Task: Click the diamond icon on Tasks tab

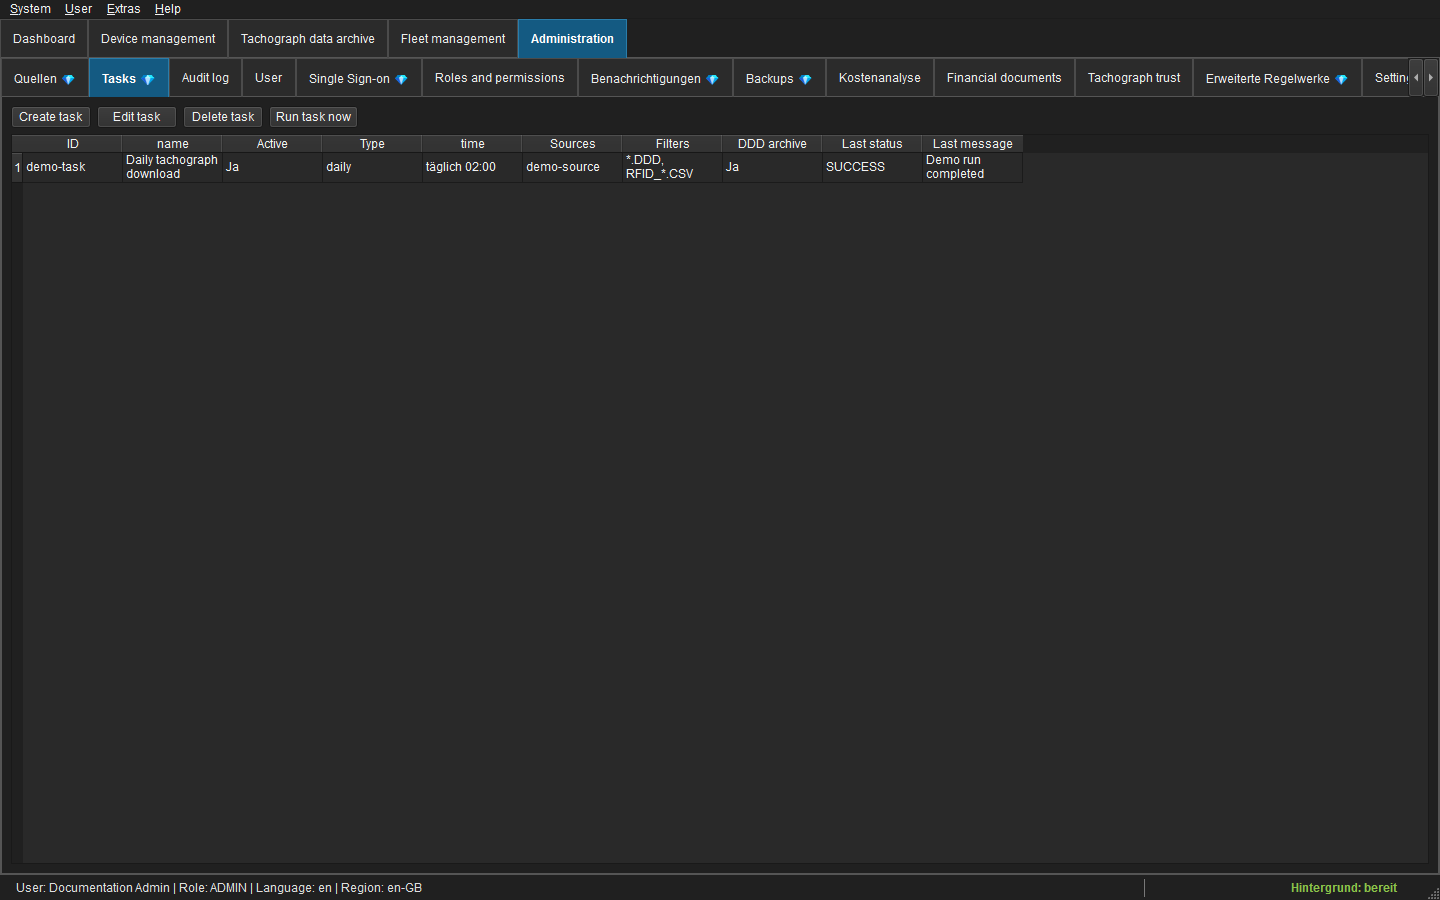Action: (149, 79)
